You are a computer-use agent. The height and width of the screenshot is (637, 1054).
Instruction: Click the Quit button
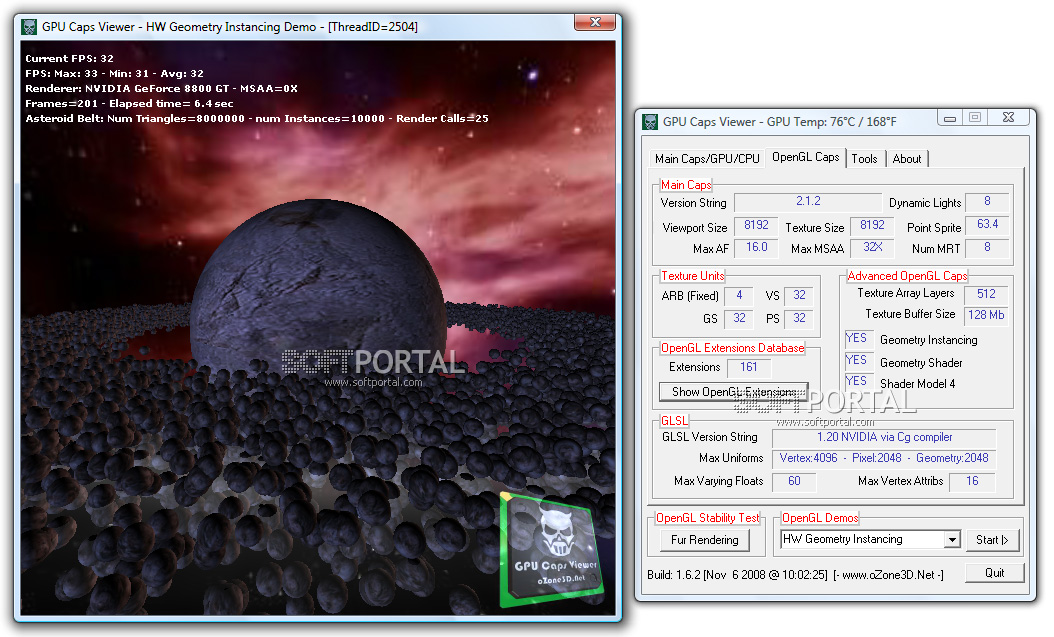click(994, 572)
